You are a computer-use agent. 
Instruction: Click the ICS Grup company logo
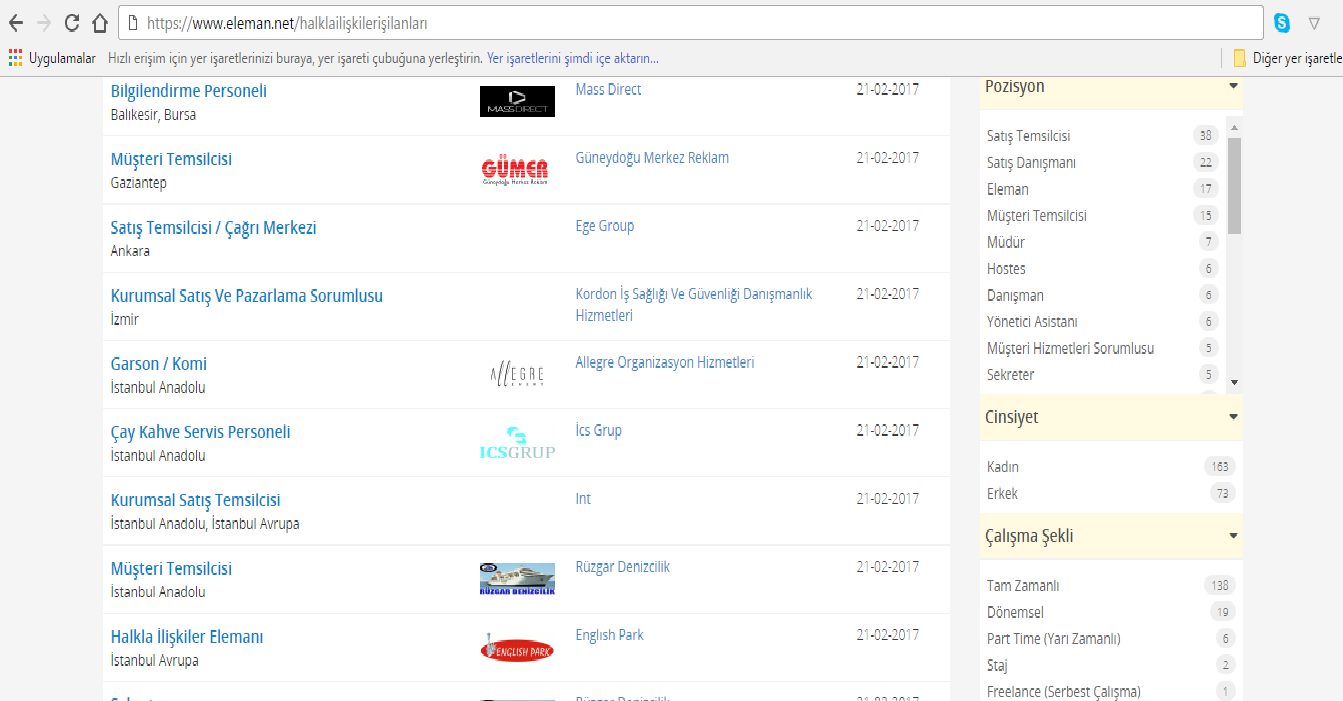click(x=517, y=443)
